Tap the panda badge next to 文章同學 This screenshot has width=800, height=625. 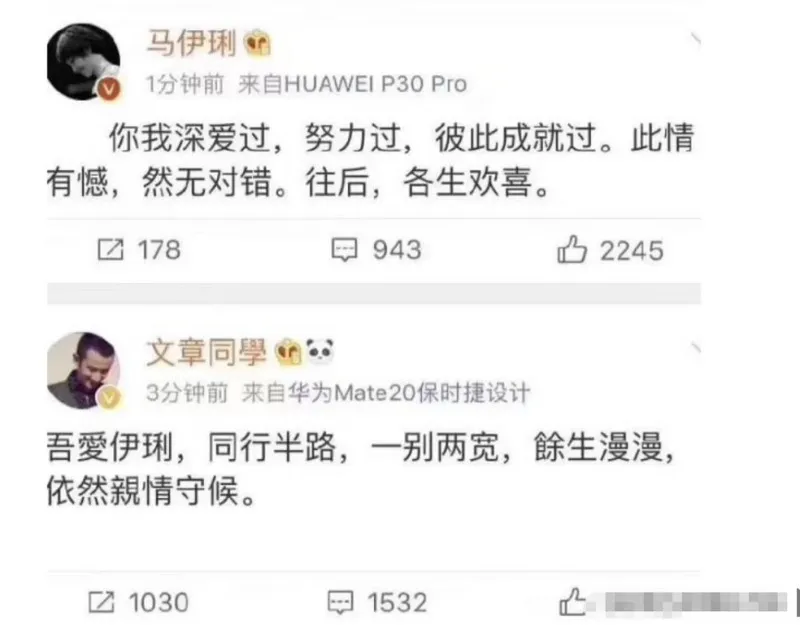click(x=320, y=352)
